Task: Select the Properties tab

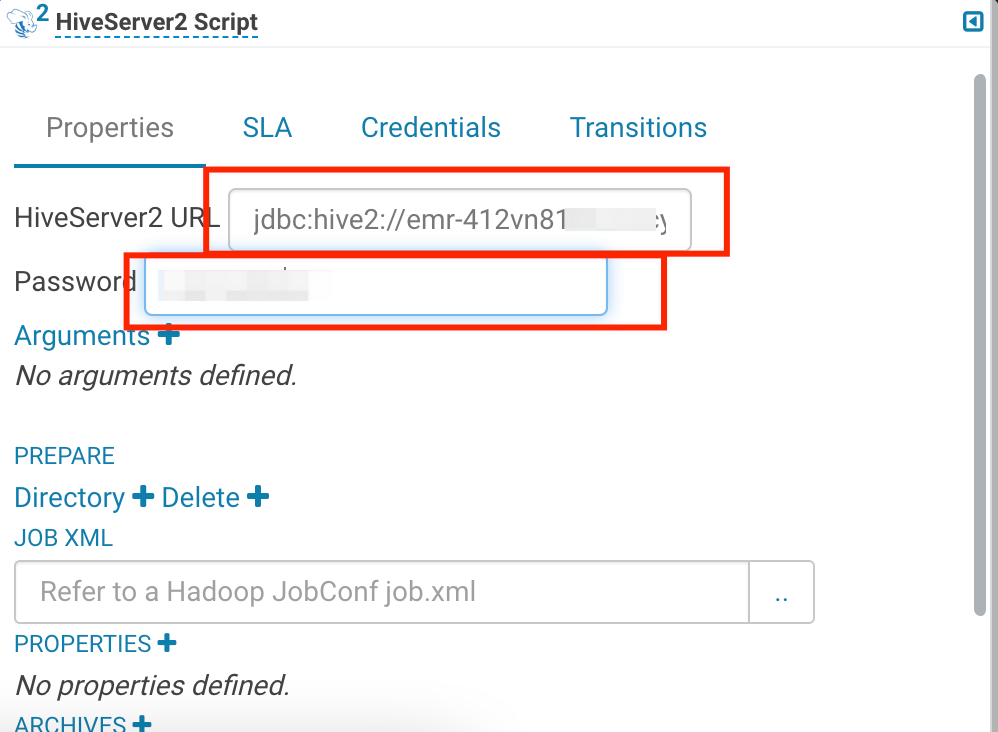Action: coord(109,128)
